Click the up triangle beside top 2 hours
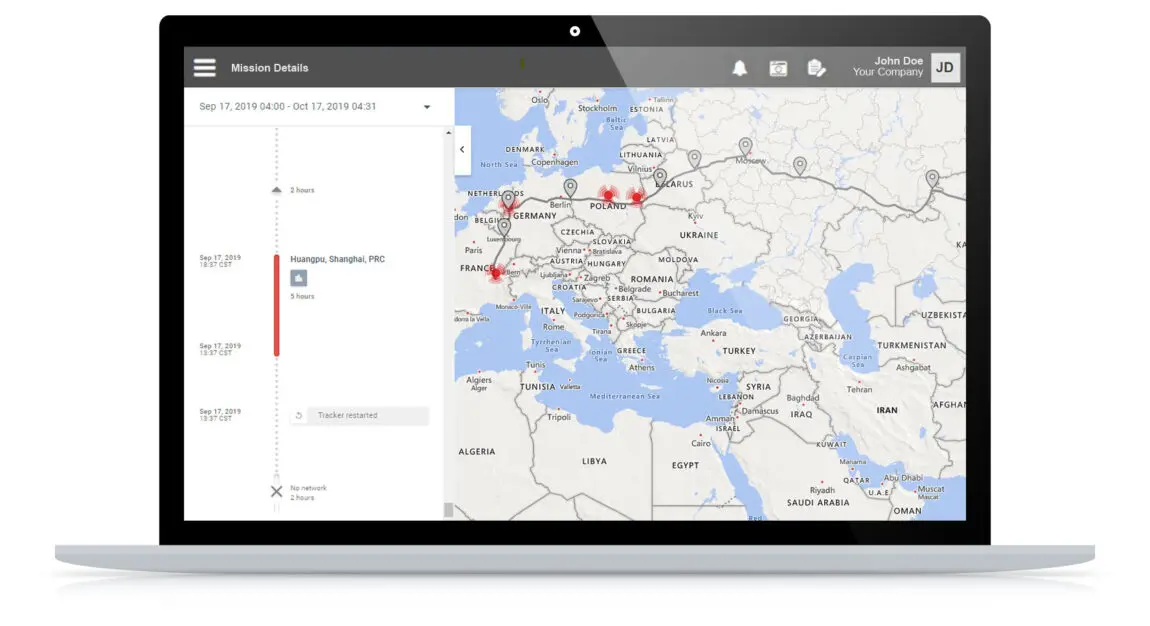The width and height of the screenshot is (1150, 626). [x=276, y=190]
